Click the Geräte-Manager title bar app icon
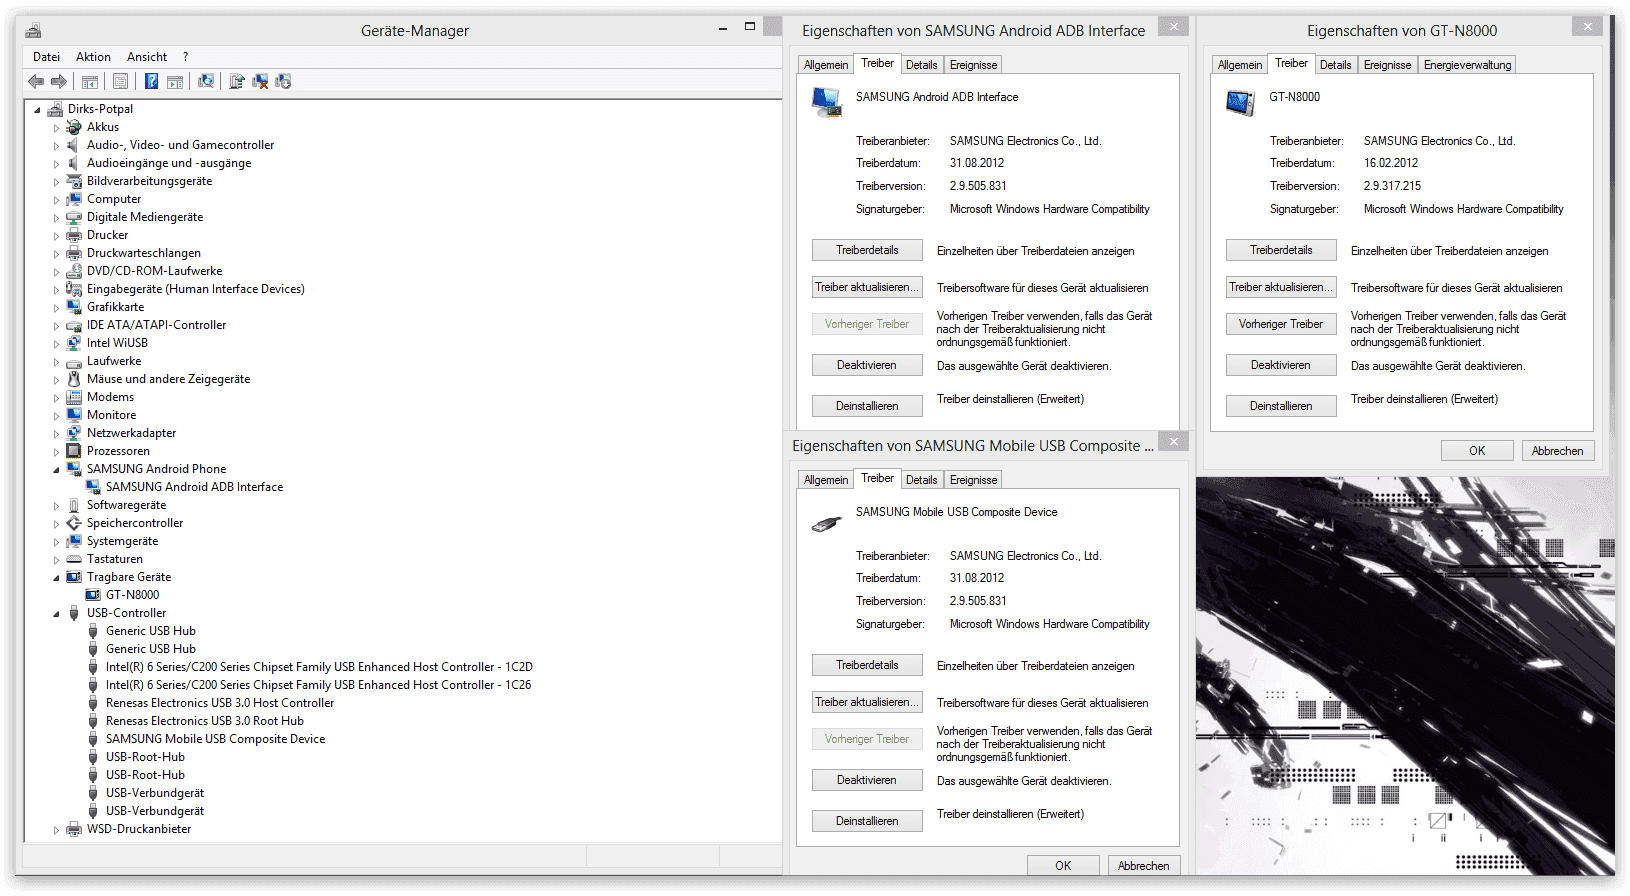 click(x=34, y=31)
